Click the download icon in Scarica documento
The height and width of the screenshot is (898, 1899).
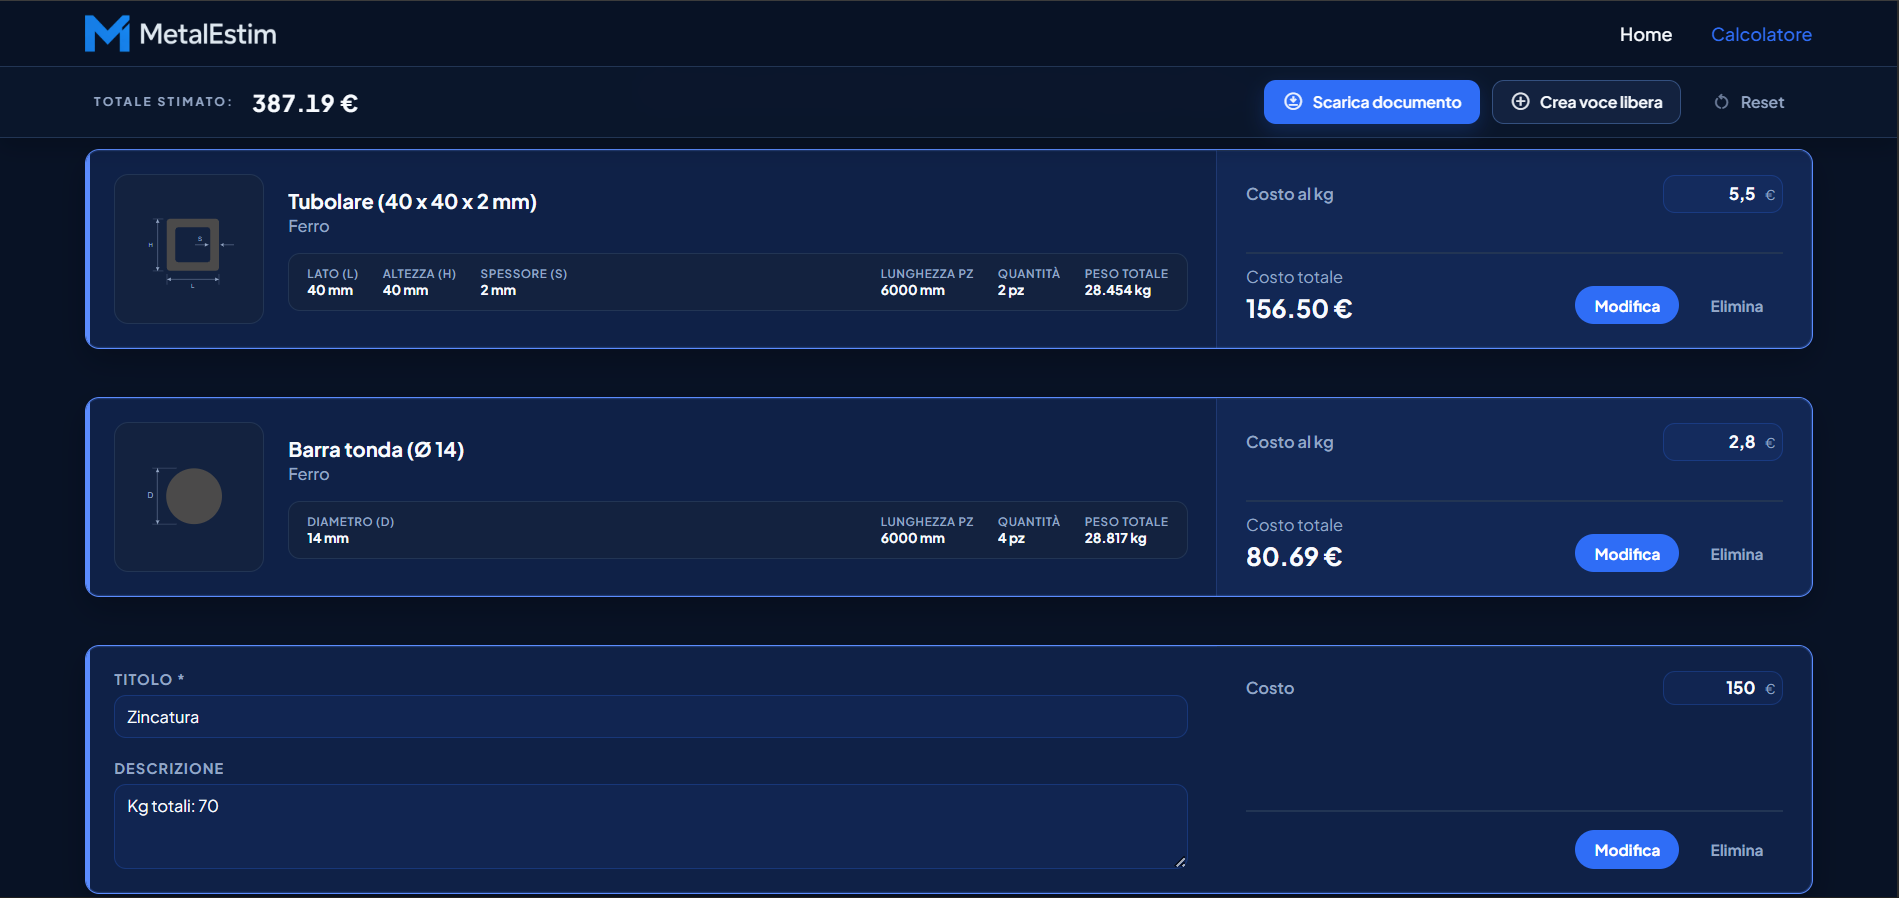[x=1293, y=102]
